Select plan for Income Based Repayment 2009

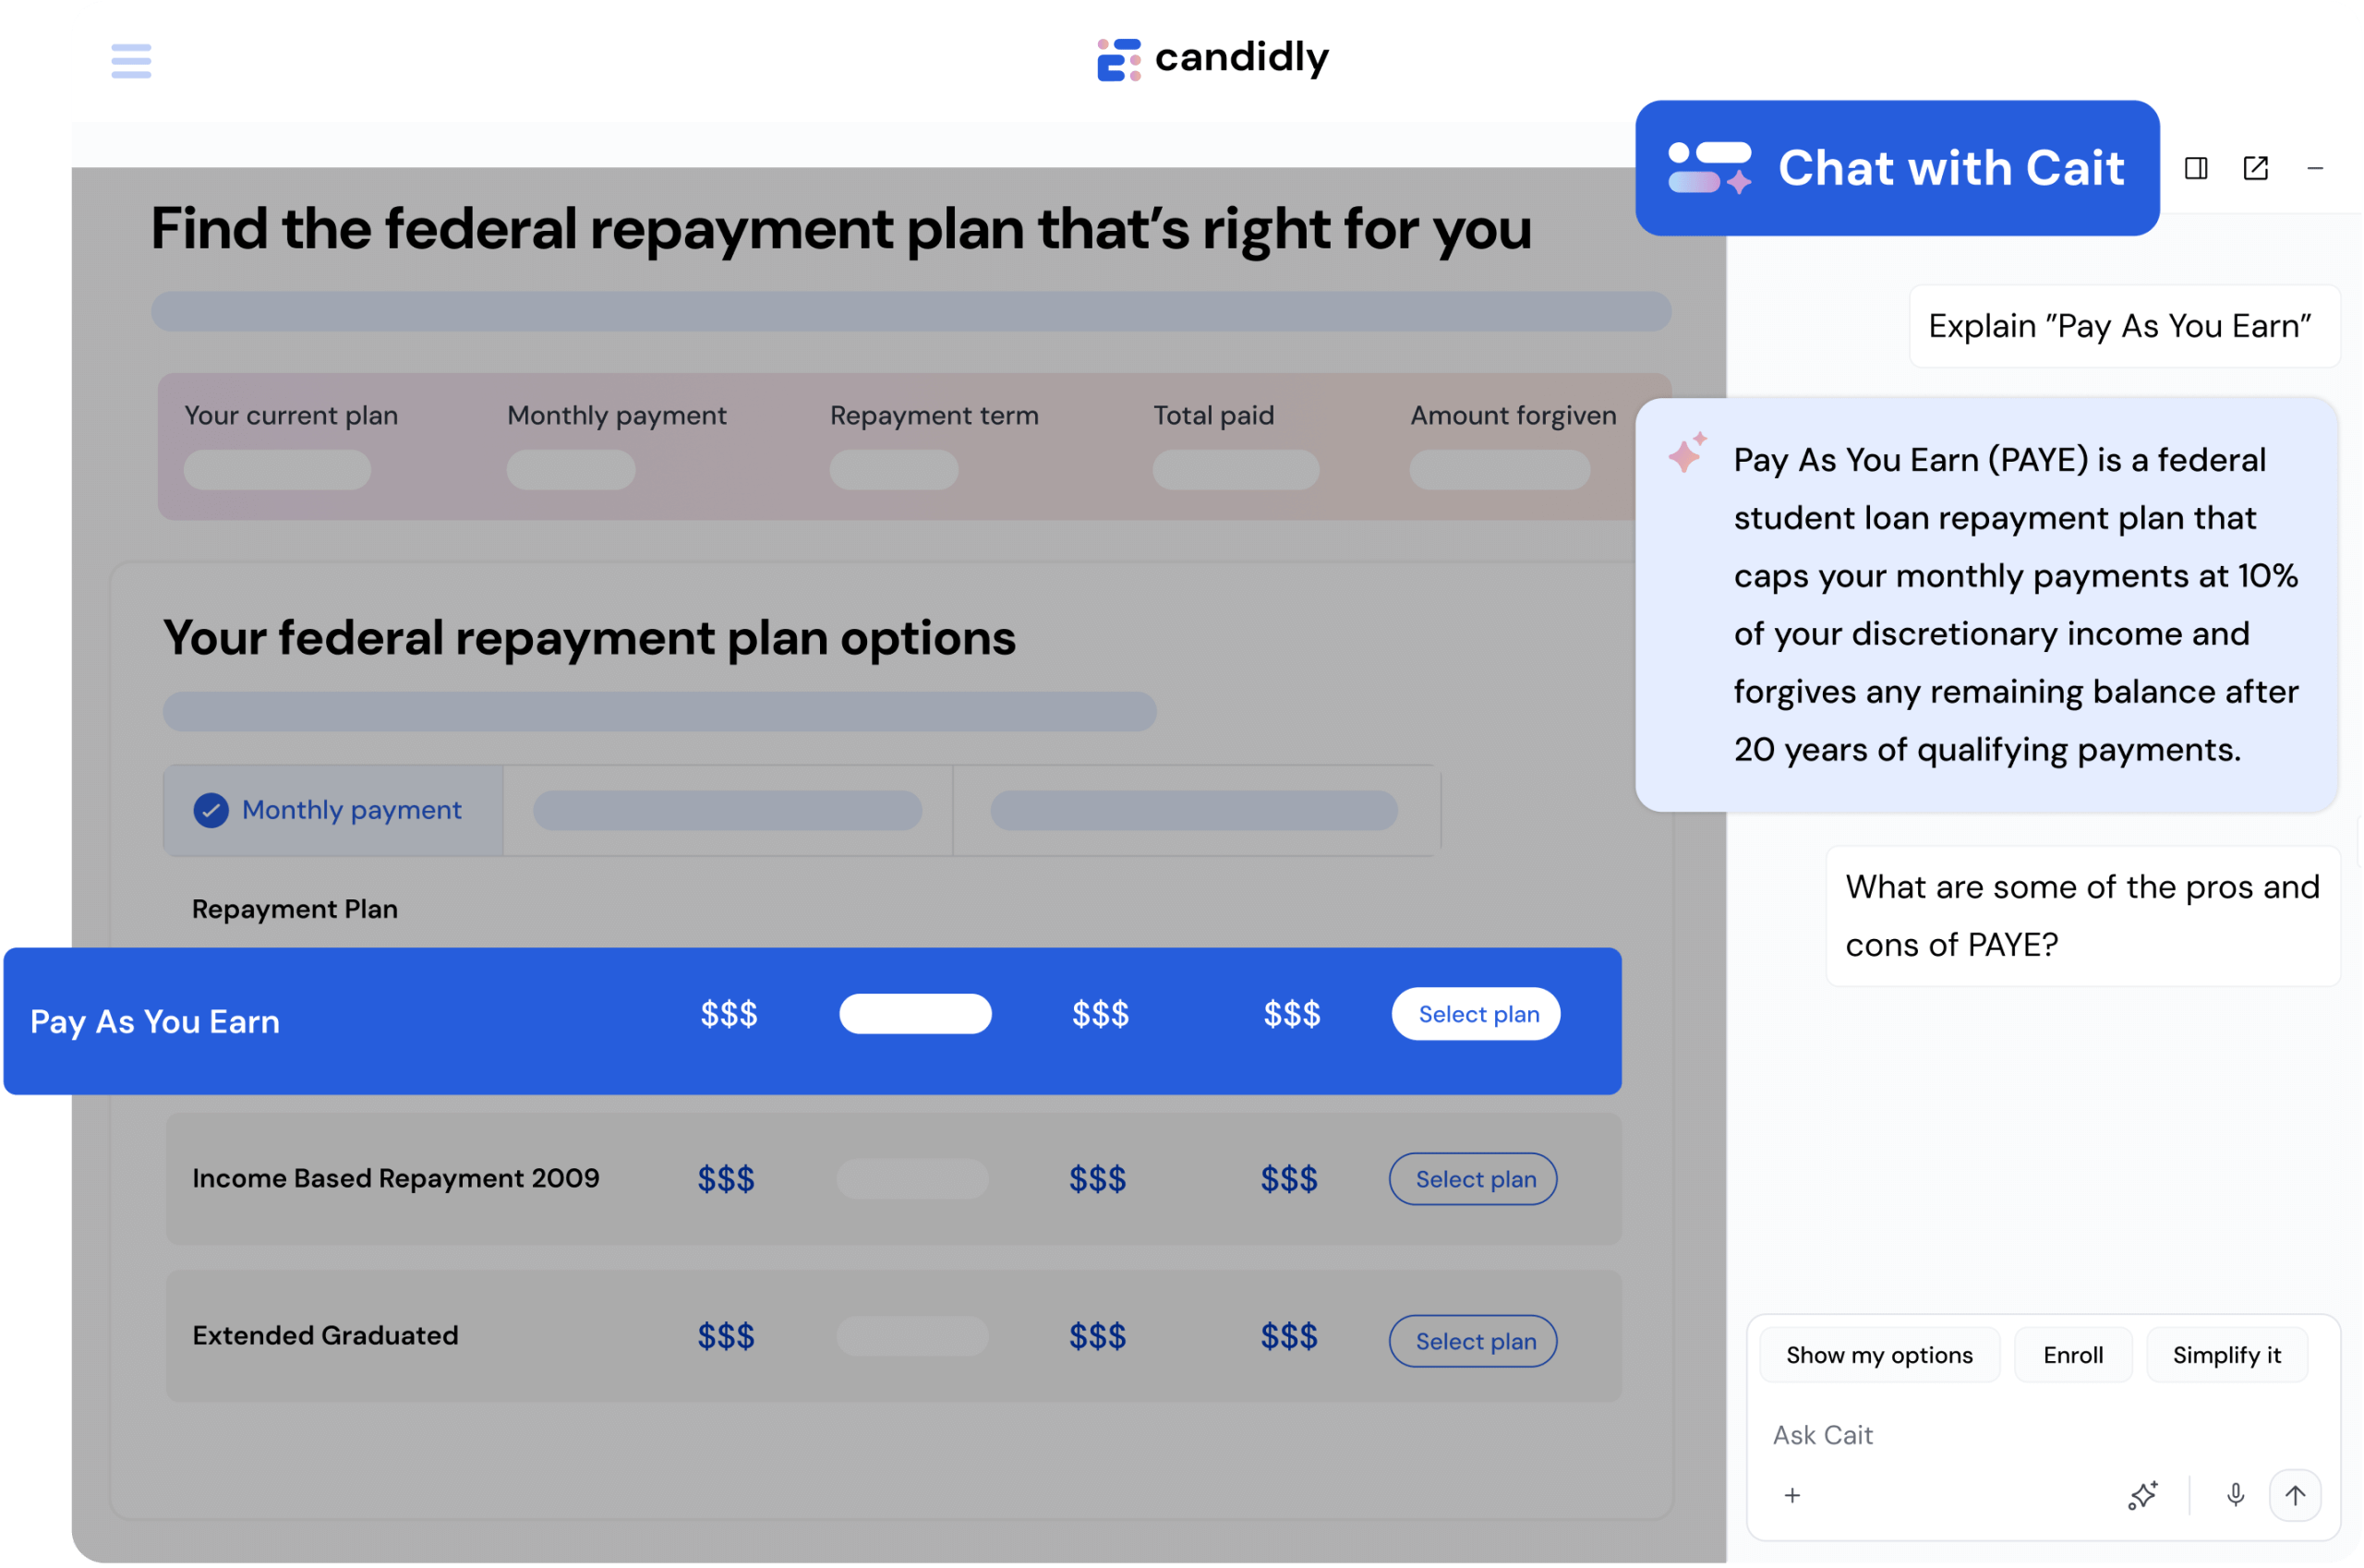coord(1473,1179)
